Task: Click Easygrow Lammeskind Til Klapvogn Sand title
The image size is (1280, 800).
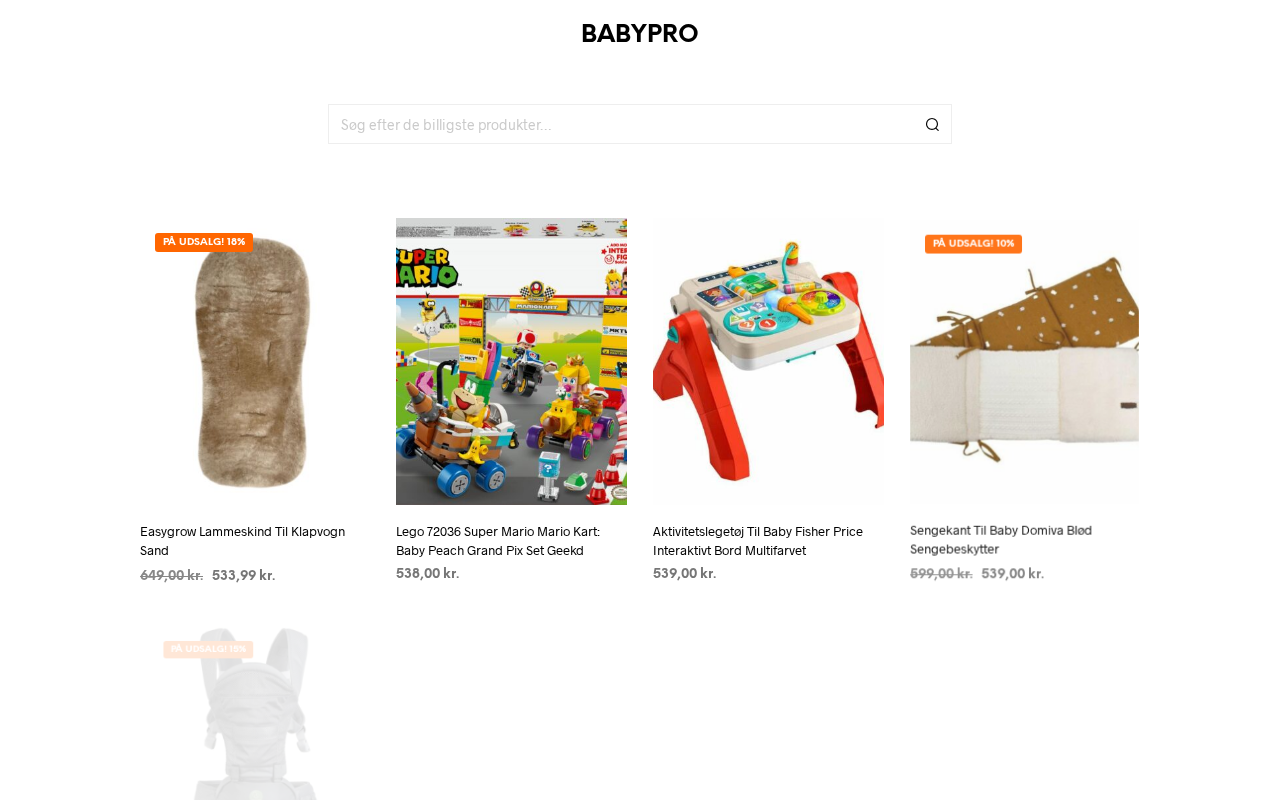Action: pyautogui.click(x=242, y=541)
